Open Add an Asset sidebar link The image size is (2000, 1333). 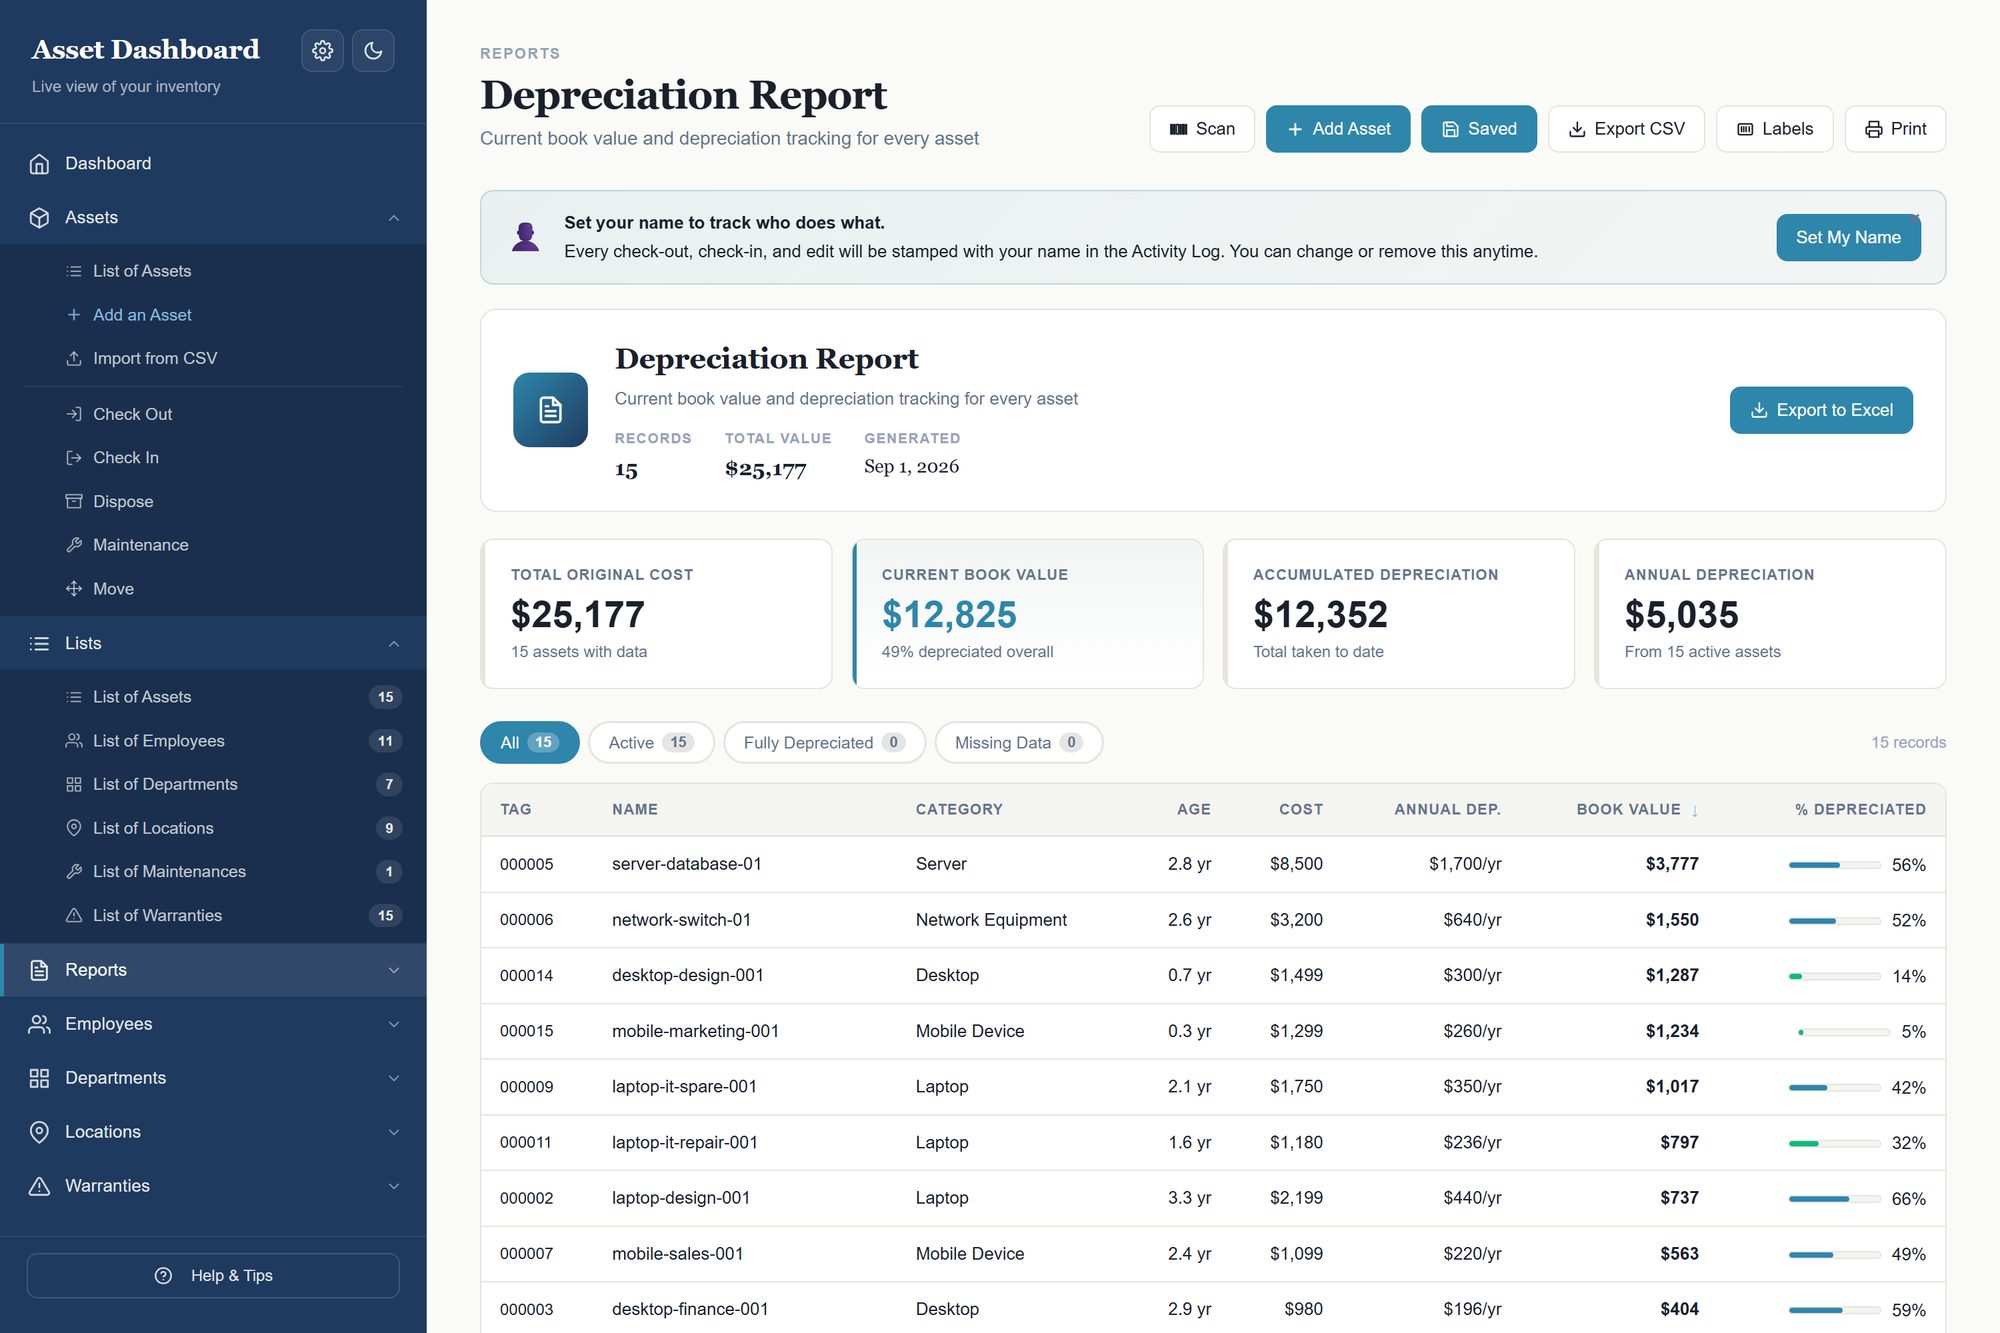[142, 315]
